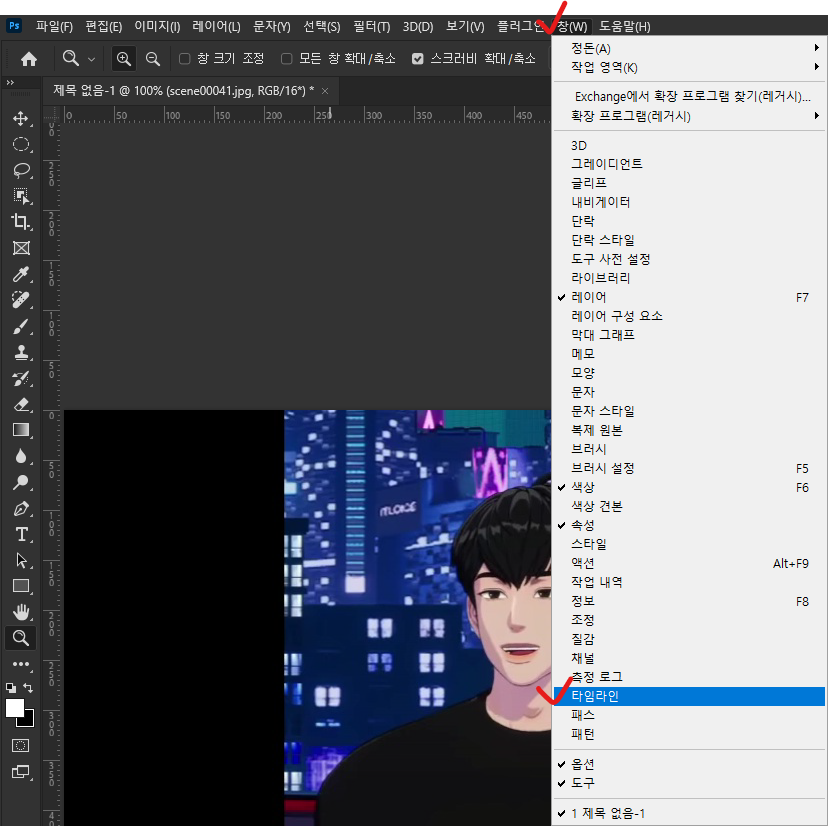Open the 필터(T) menu
This screenshot has width=828, height=826.
372,26
